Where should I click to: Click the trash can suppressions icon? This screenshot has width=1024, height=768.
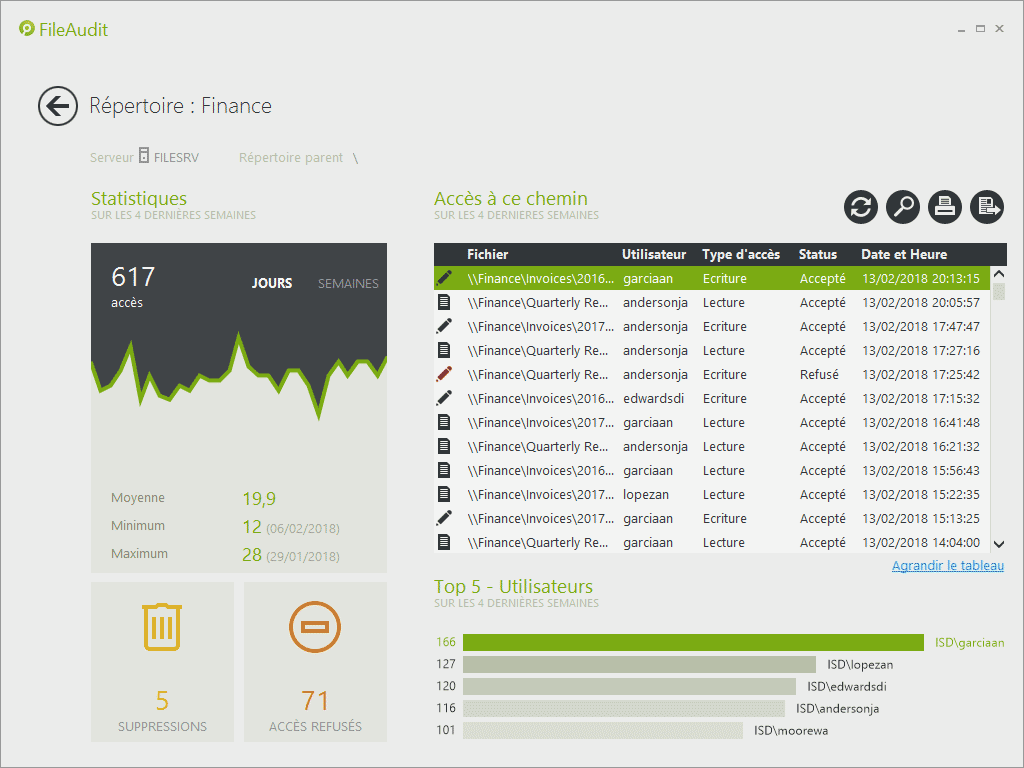[x=162, y=627]
